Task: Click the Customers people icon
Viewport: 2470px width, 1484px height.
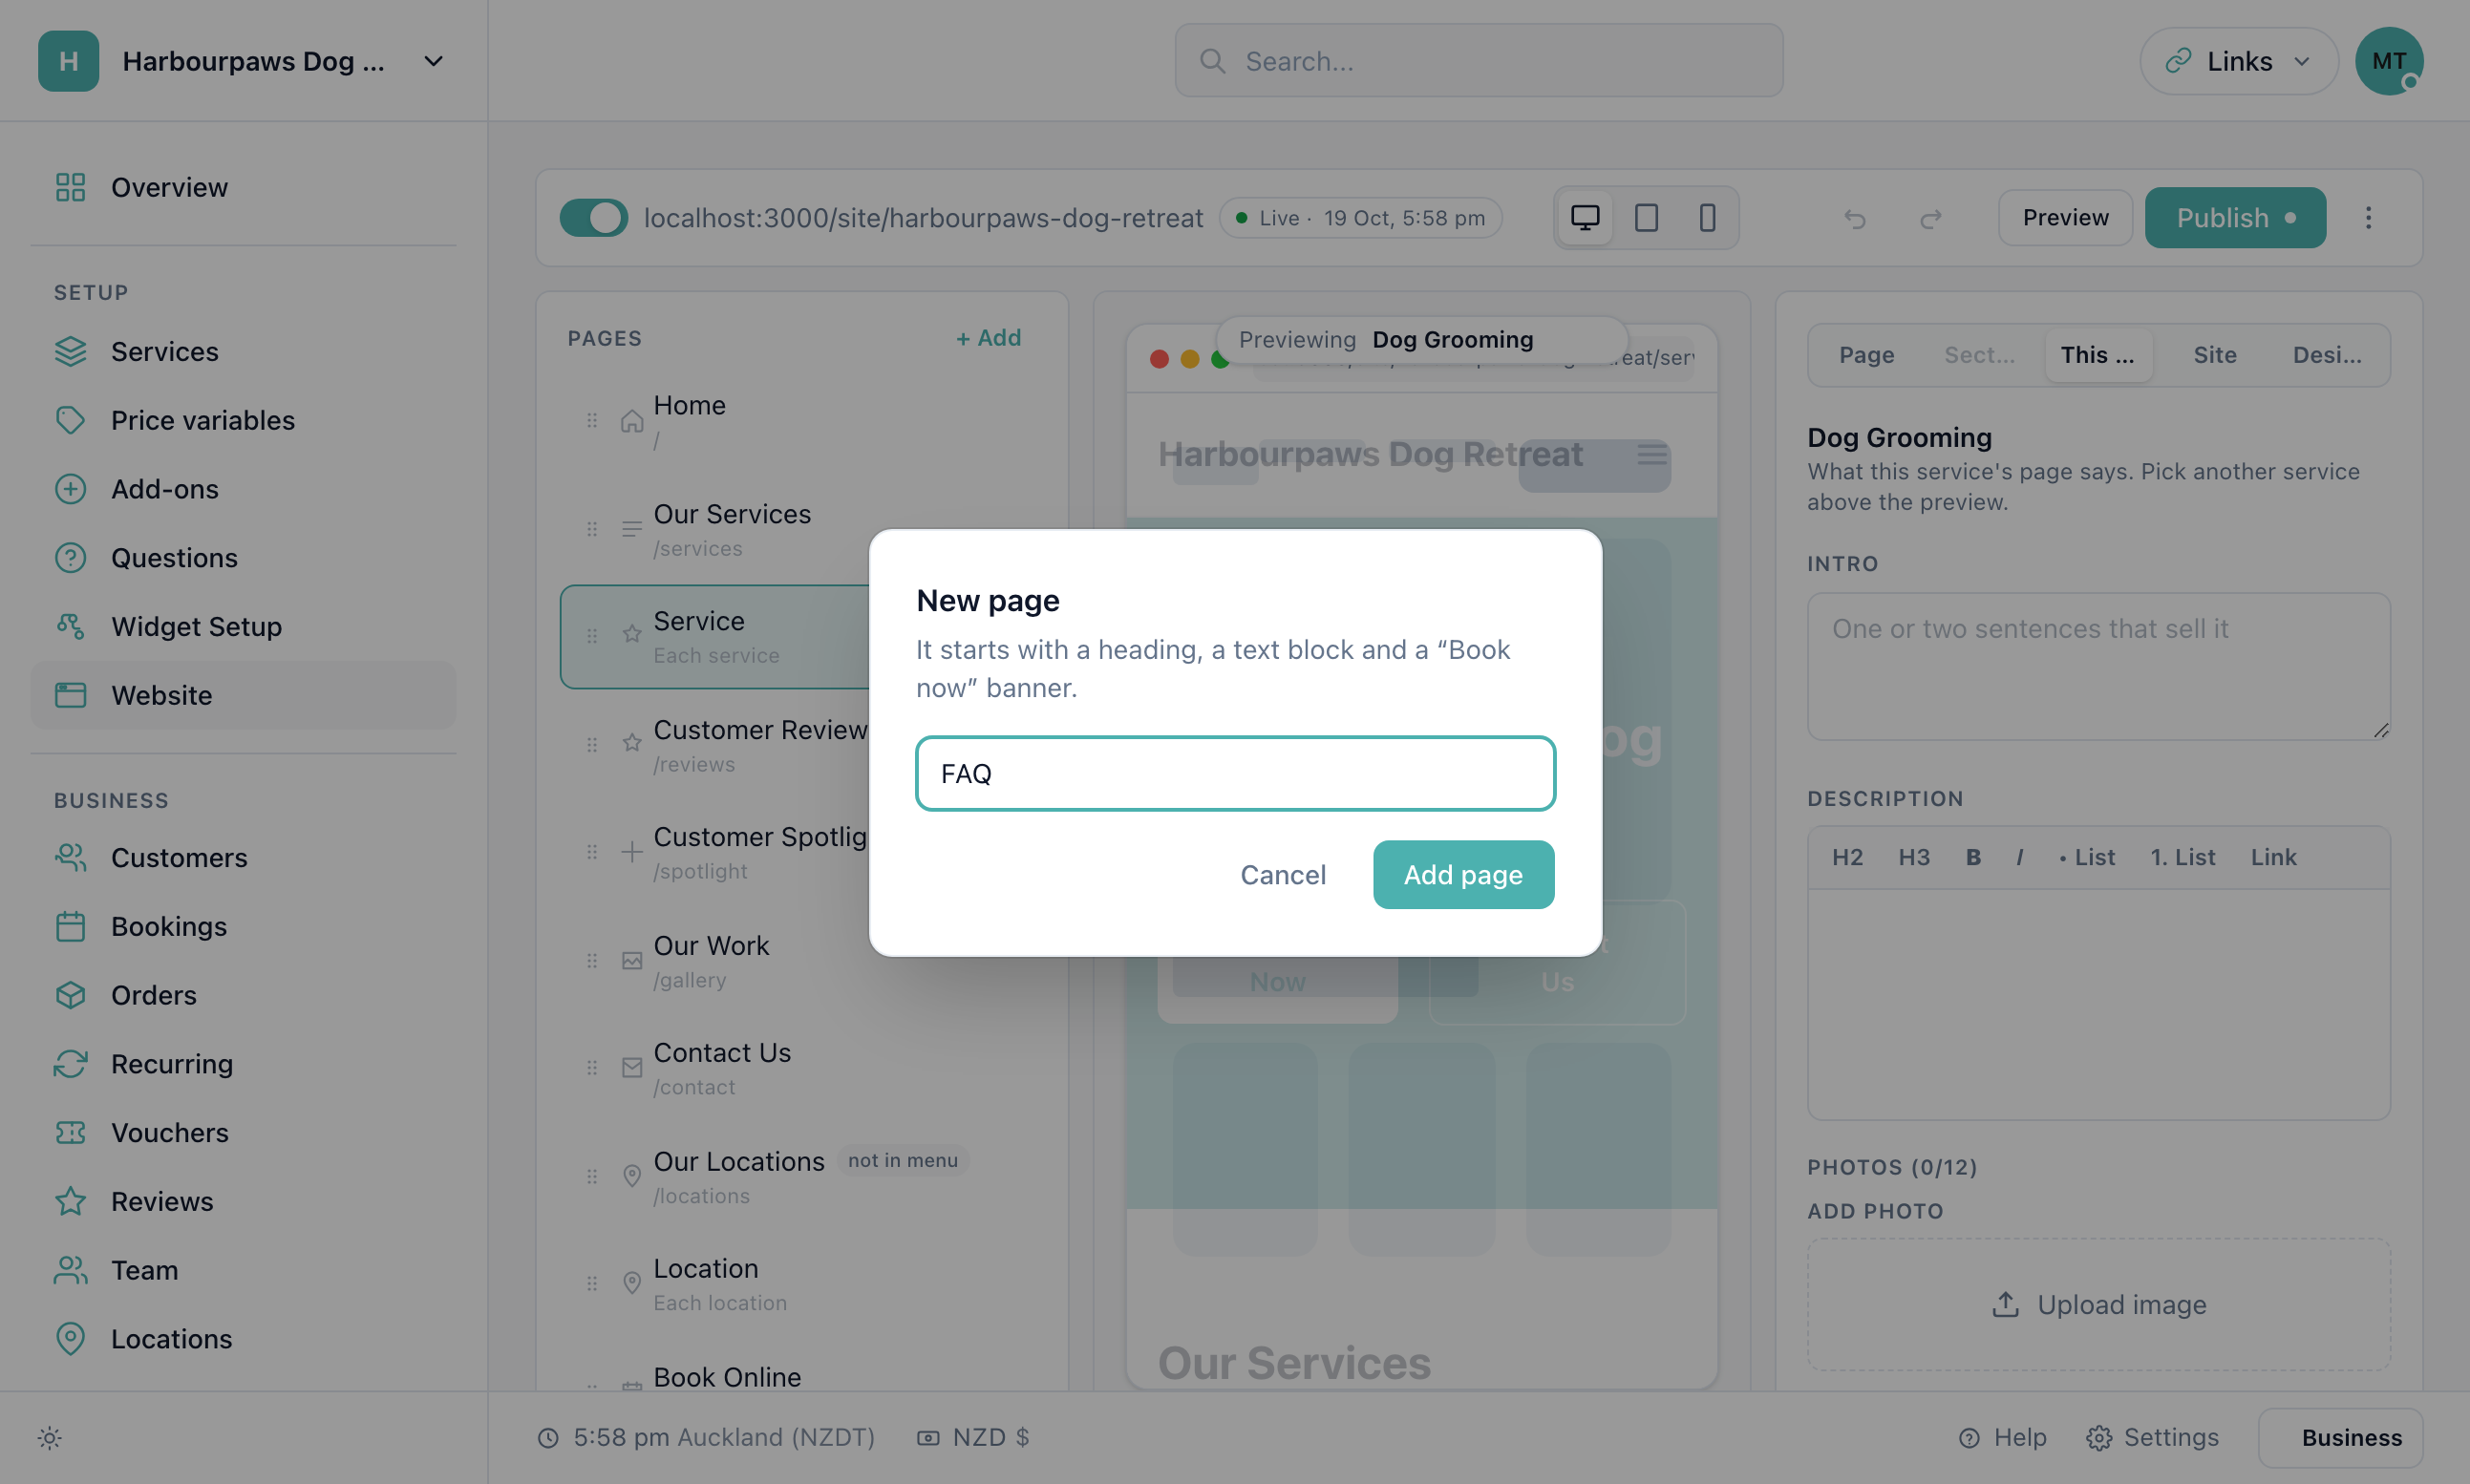Action: [70, 858]
